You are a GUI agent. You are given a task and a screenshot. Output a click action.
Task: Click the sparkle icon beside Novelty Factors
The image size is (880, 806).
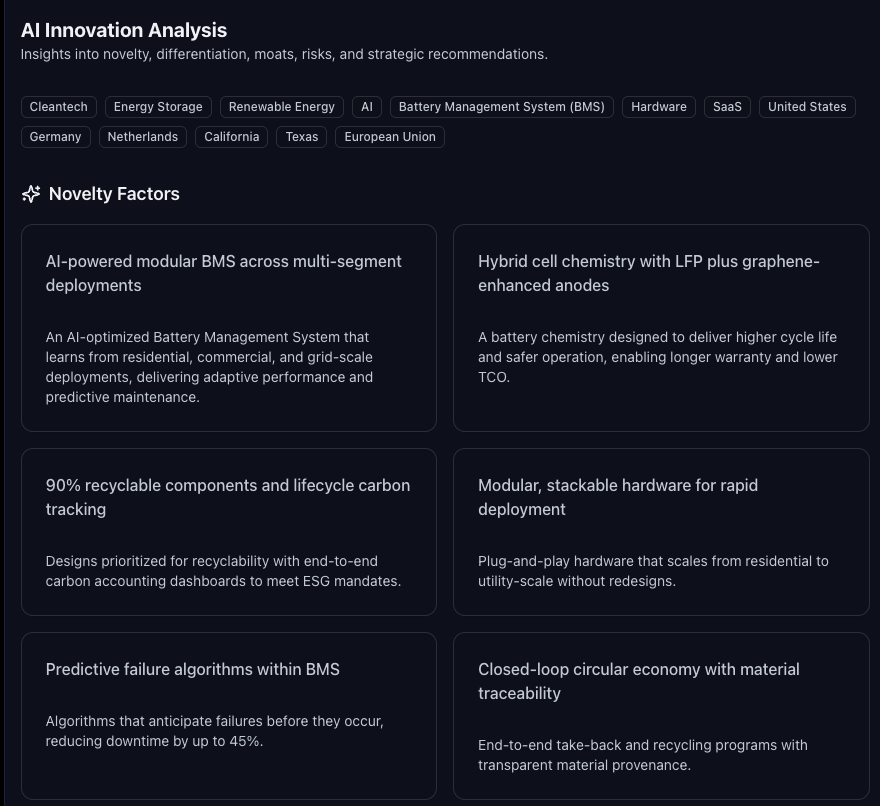(31, 194)
